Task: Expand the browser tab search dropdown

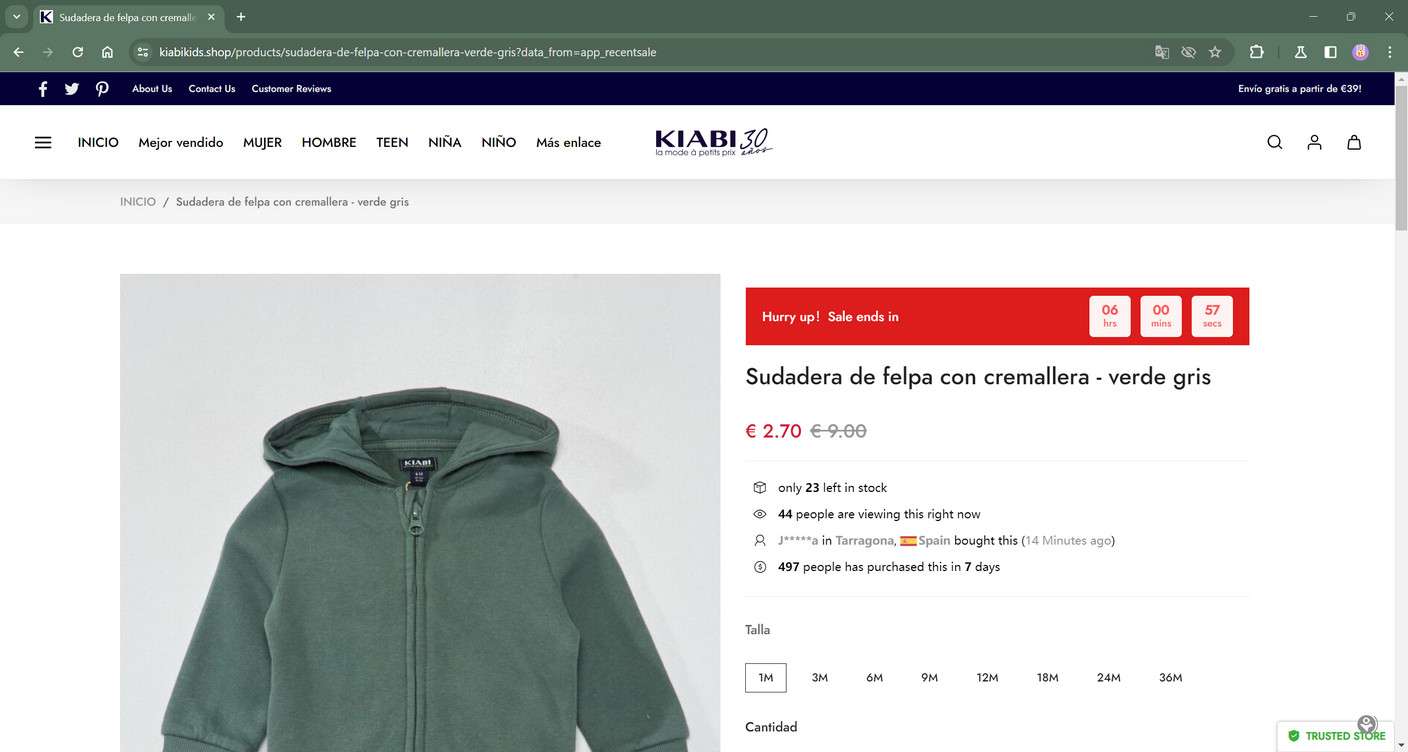Action: tap(16, 17)
